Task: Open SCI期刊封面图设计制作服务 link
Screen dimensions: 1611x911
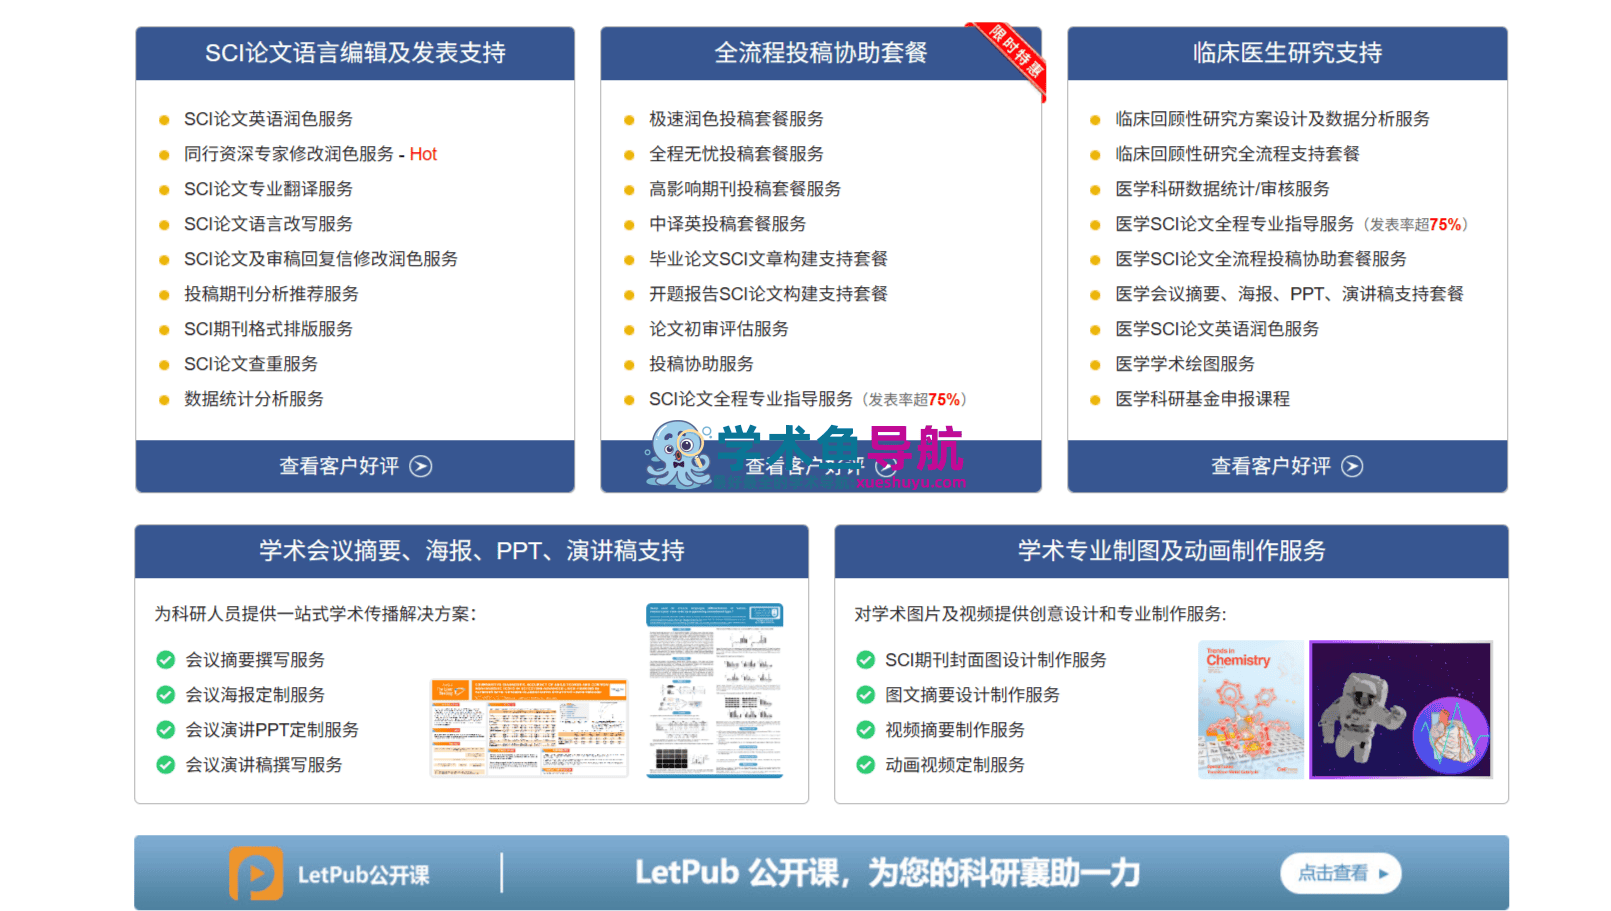Action: point(996,660)
